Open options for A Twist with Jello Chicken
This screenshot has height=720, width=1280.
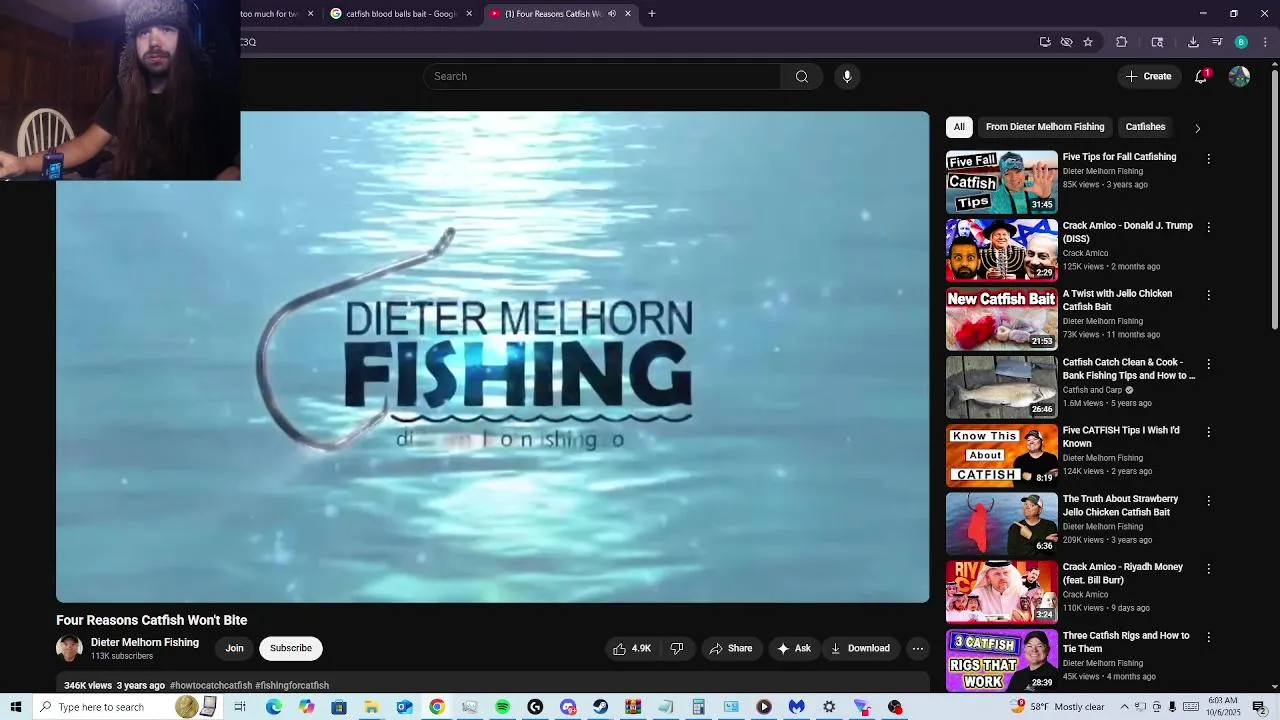tap(1209, 295)
